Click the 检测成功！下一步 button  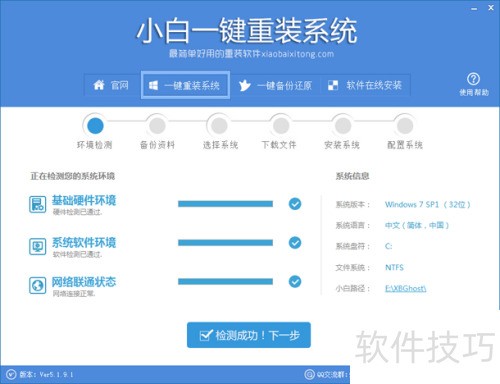coord(249,335)
